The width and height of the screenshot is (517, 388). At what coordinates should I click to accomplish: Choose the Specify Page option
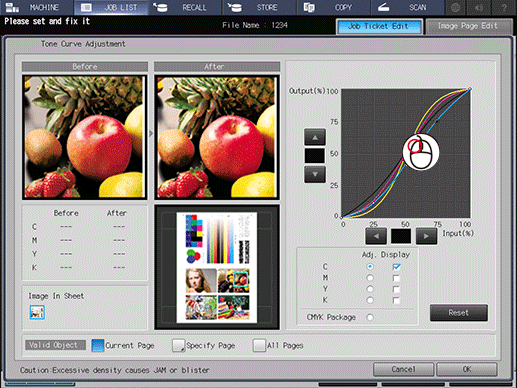pos(204,345)
